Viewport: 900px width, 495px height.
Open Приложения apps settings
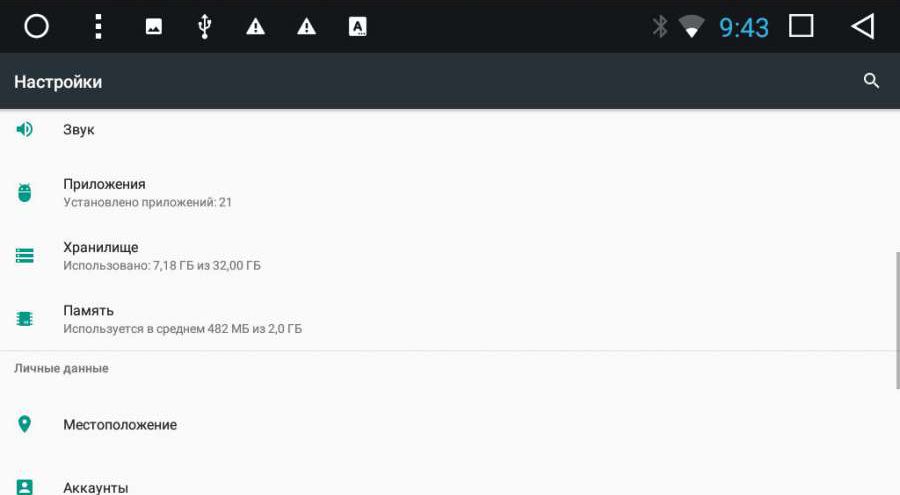pyautogui.click(x=450, y=192)
